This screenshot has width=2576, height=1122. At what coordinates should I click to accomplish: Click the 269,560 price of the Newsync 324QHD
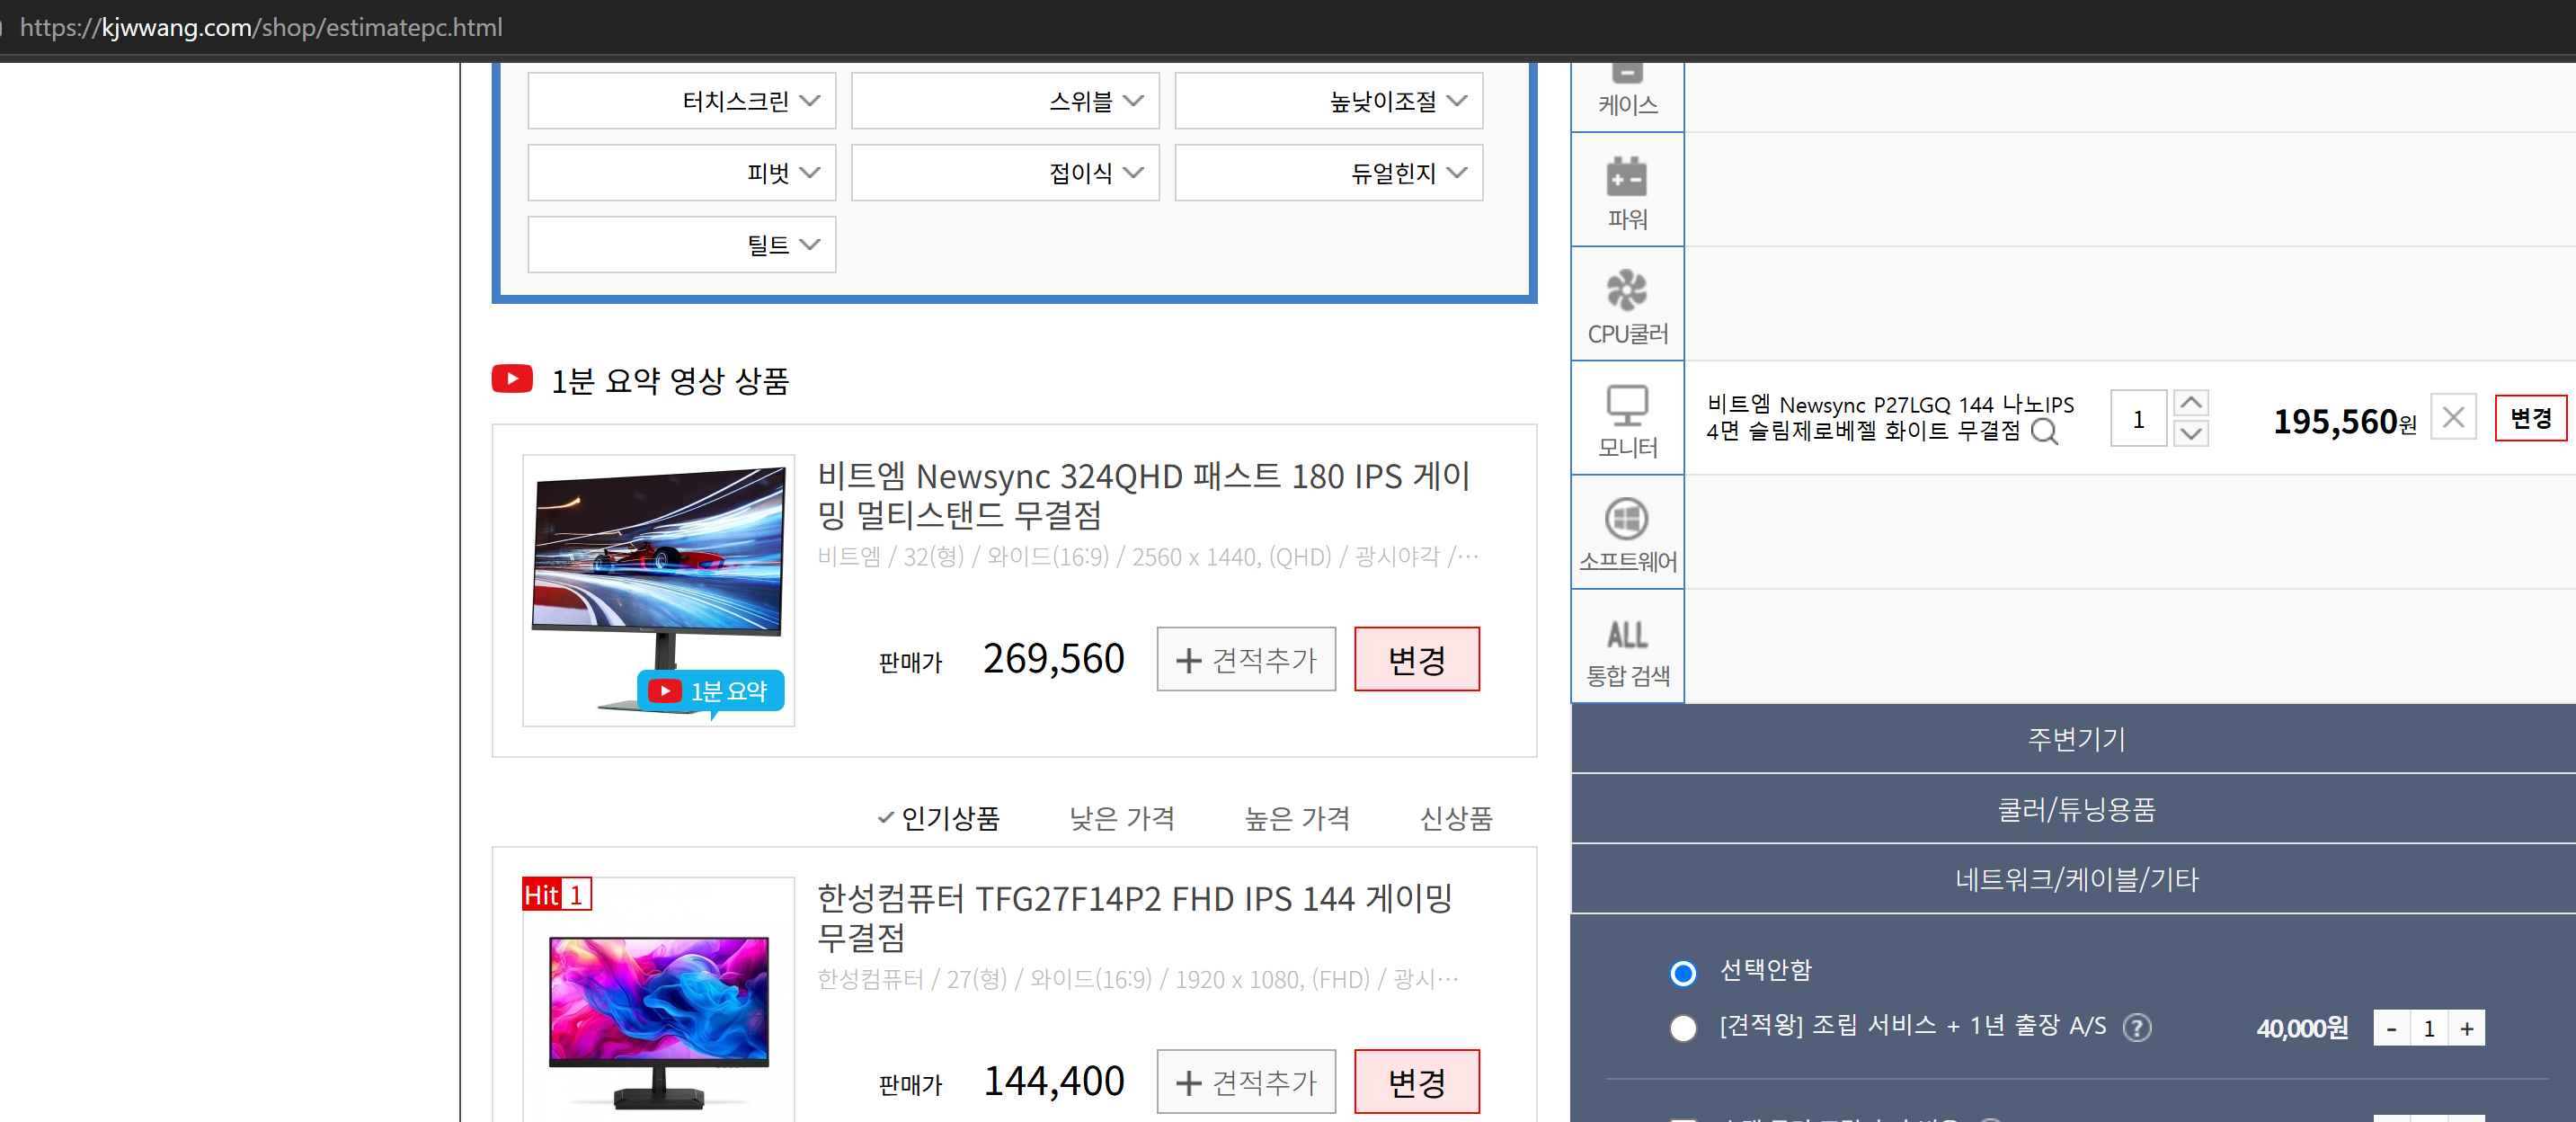[1053, 659]
